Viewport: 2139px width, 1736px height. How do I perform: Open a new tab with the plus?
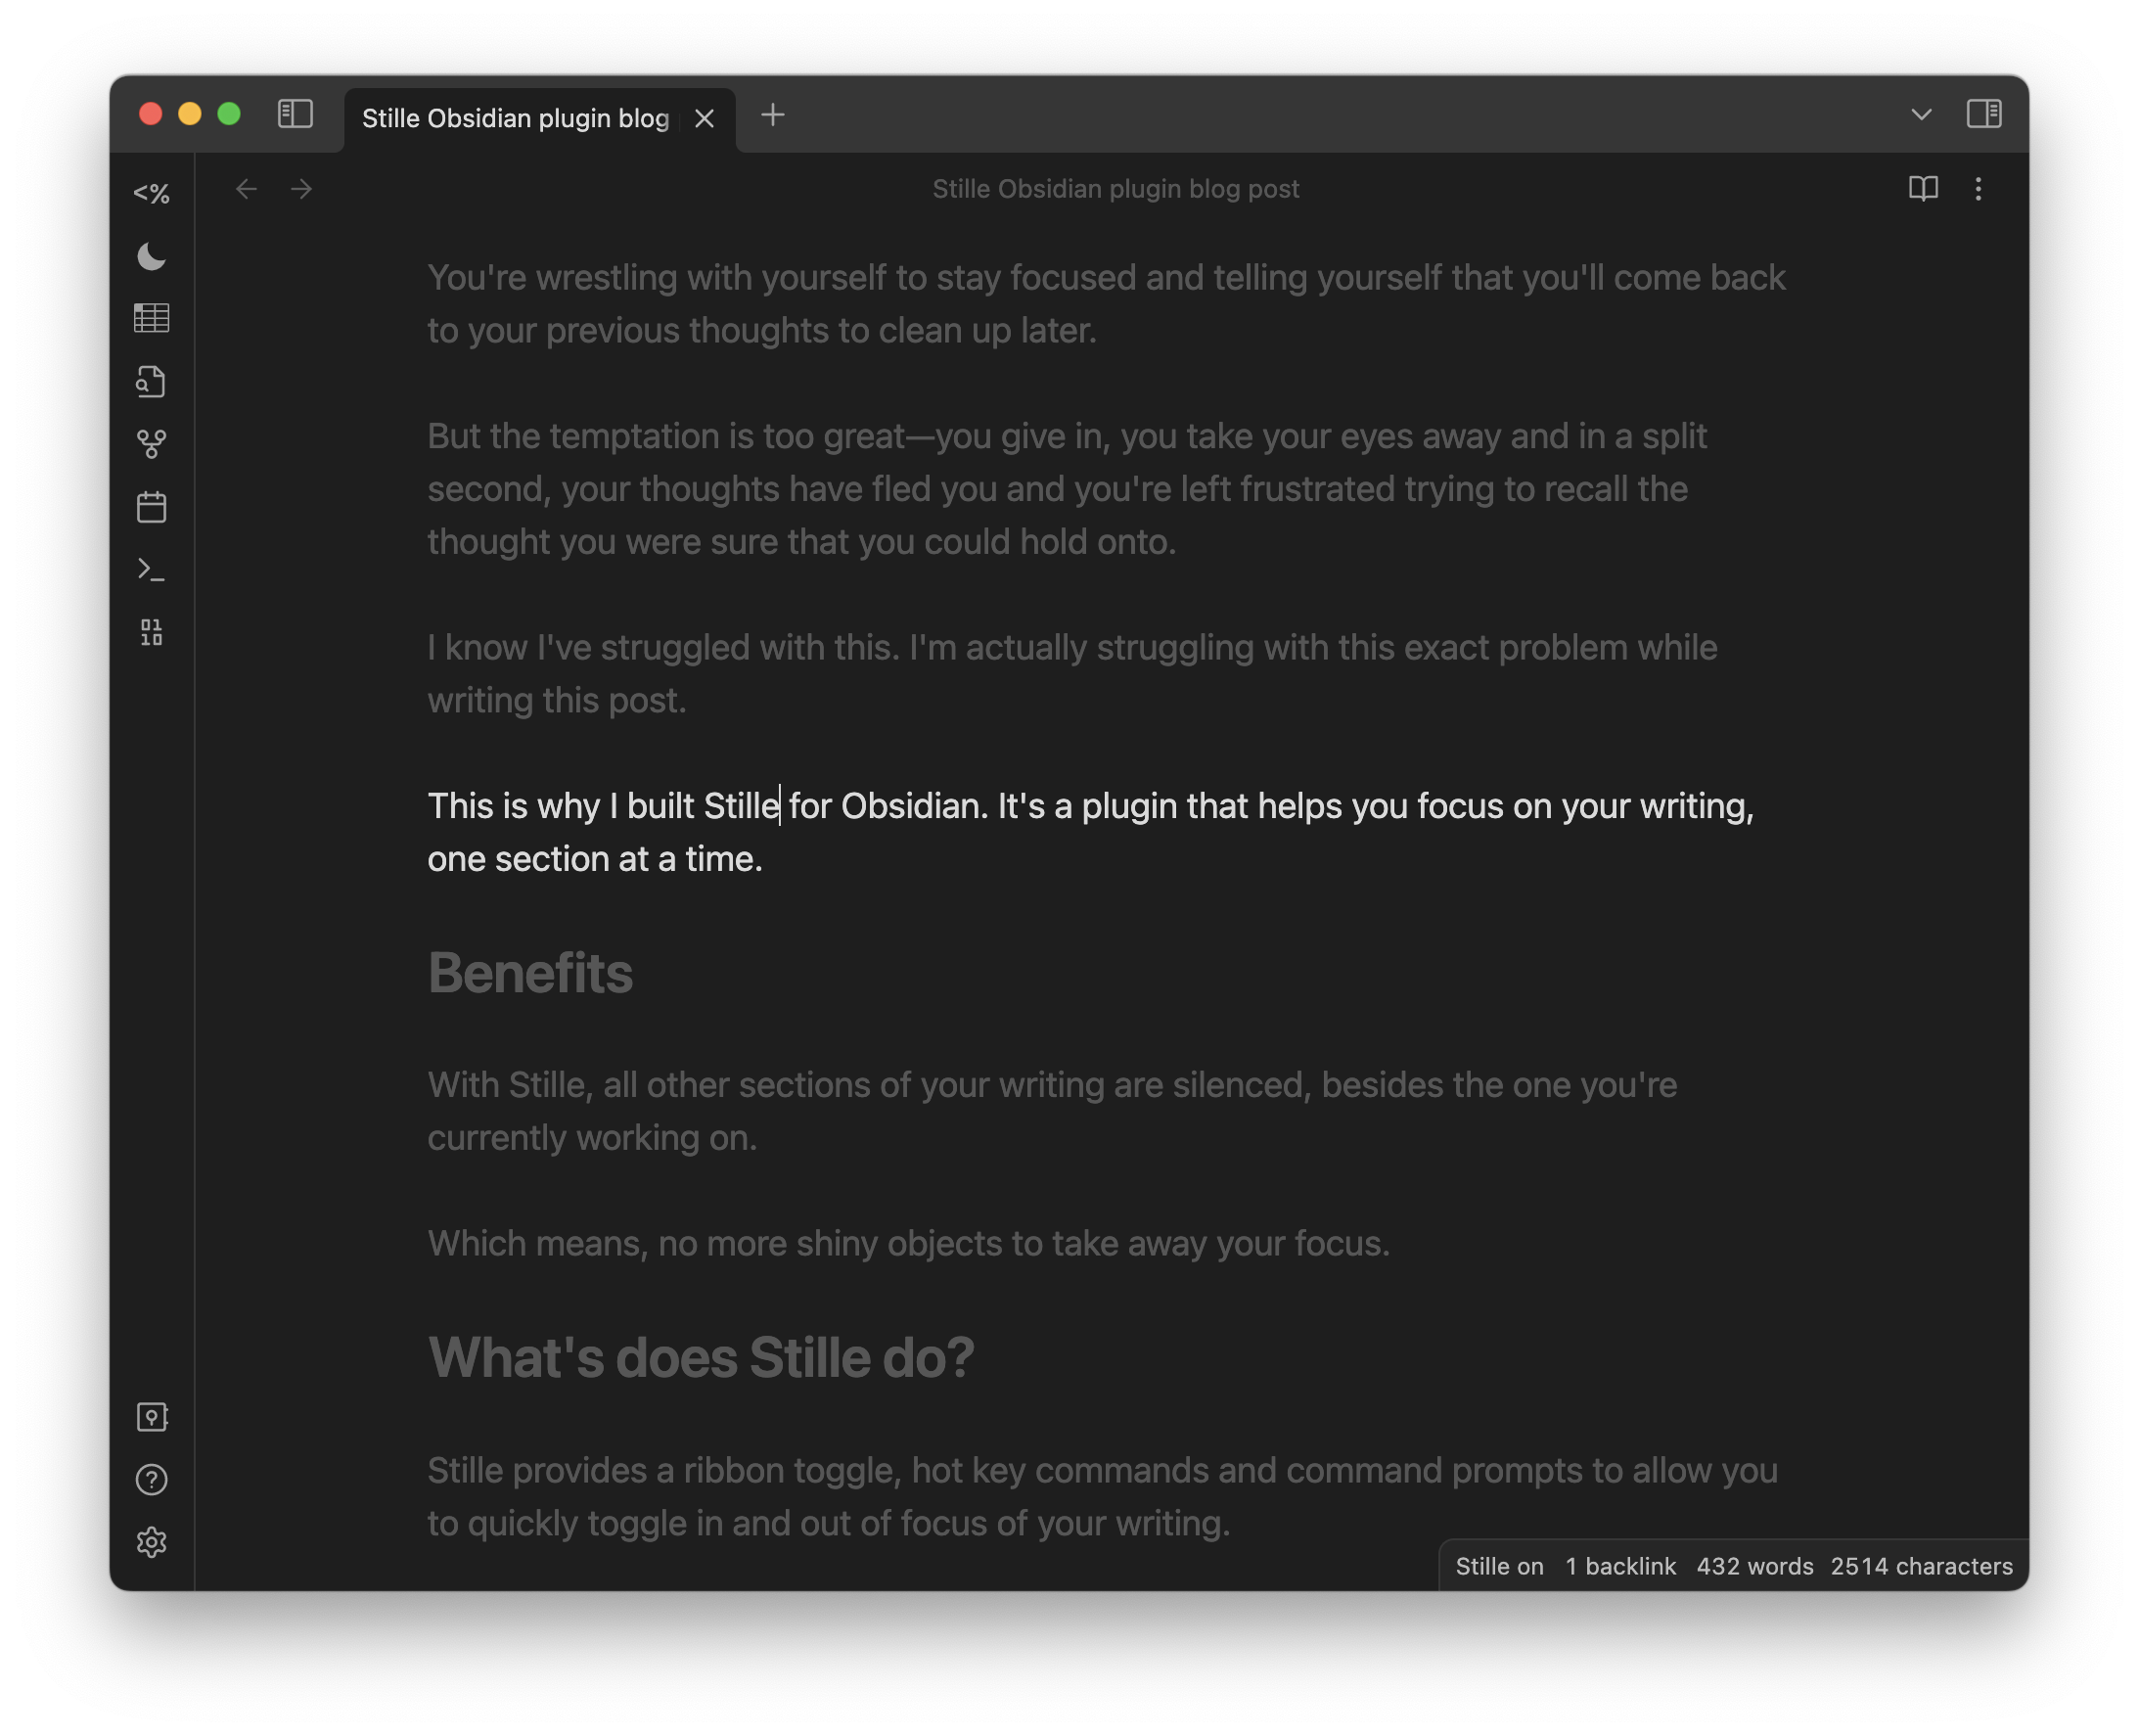click(772, 116)
